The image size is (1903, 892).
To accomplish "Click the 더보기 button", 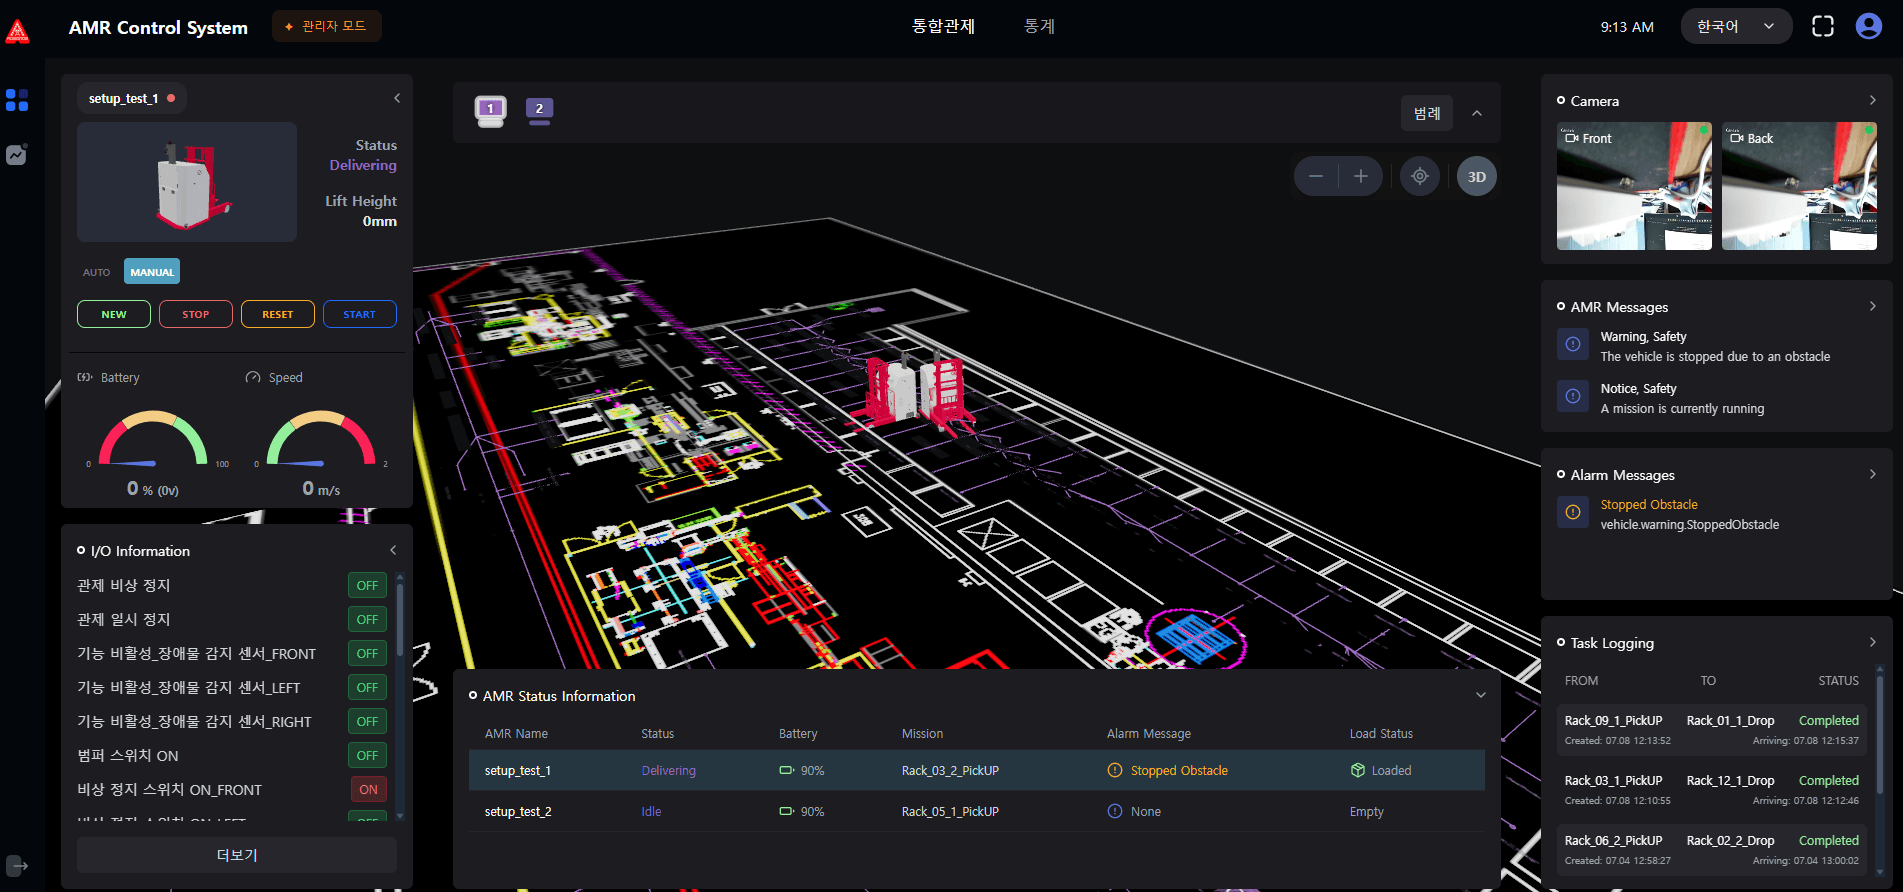I will pos(237,856).
